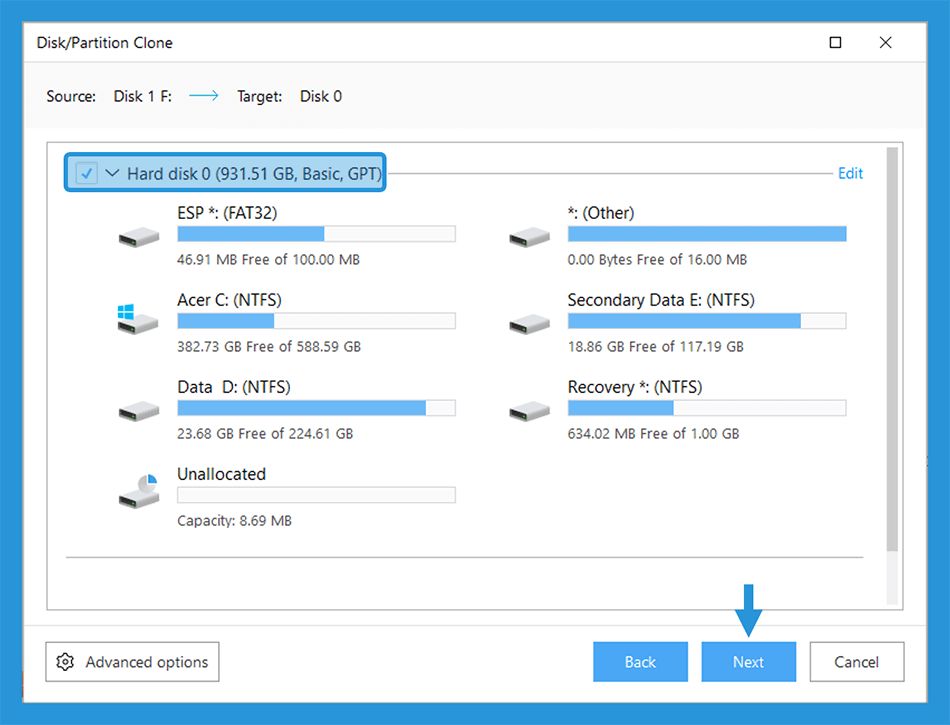The width and height of the screenshot is (950, 725).
Task: Click the gear icon in Advanced options
Action: [65, 662]
